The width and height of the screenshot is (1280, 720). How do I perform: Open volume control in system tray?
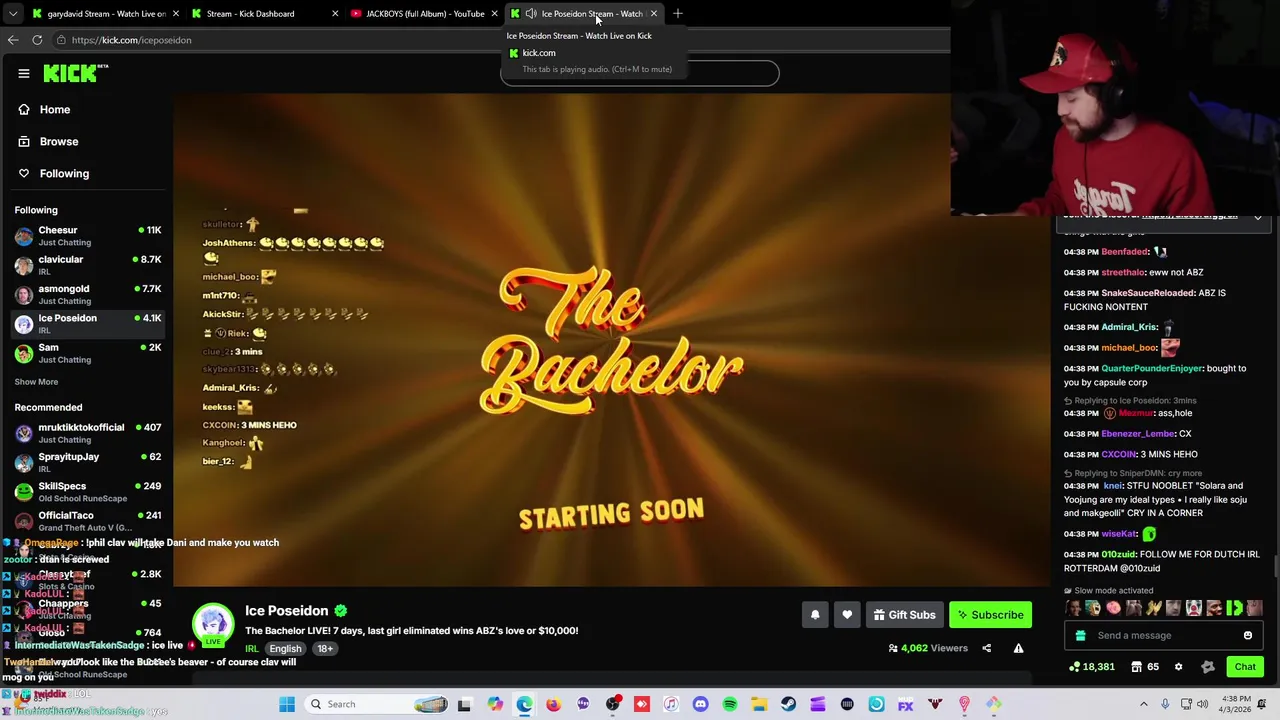1203,704
